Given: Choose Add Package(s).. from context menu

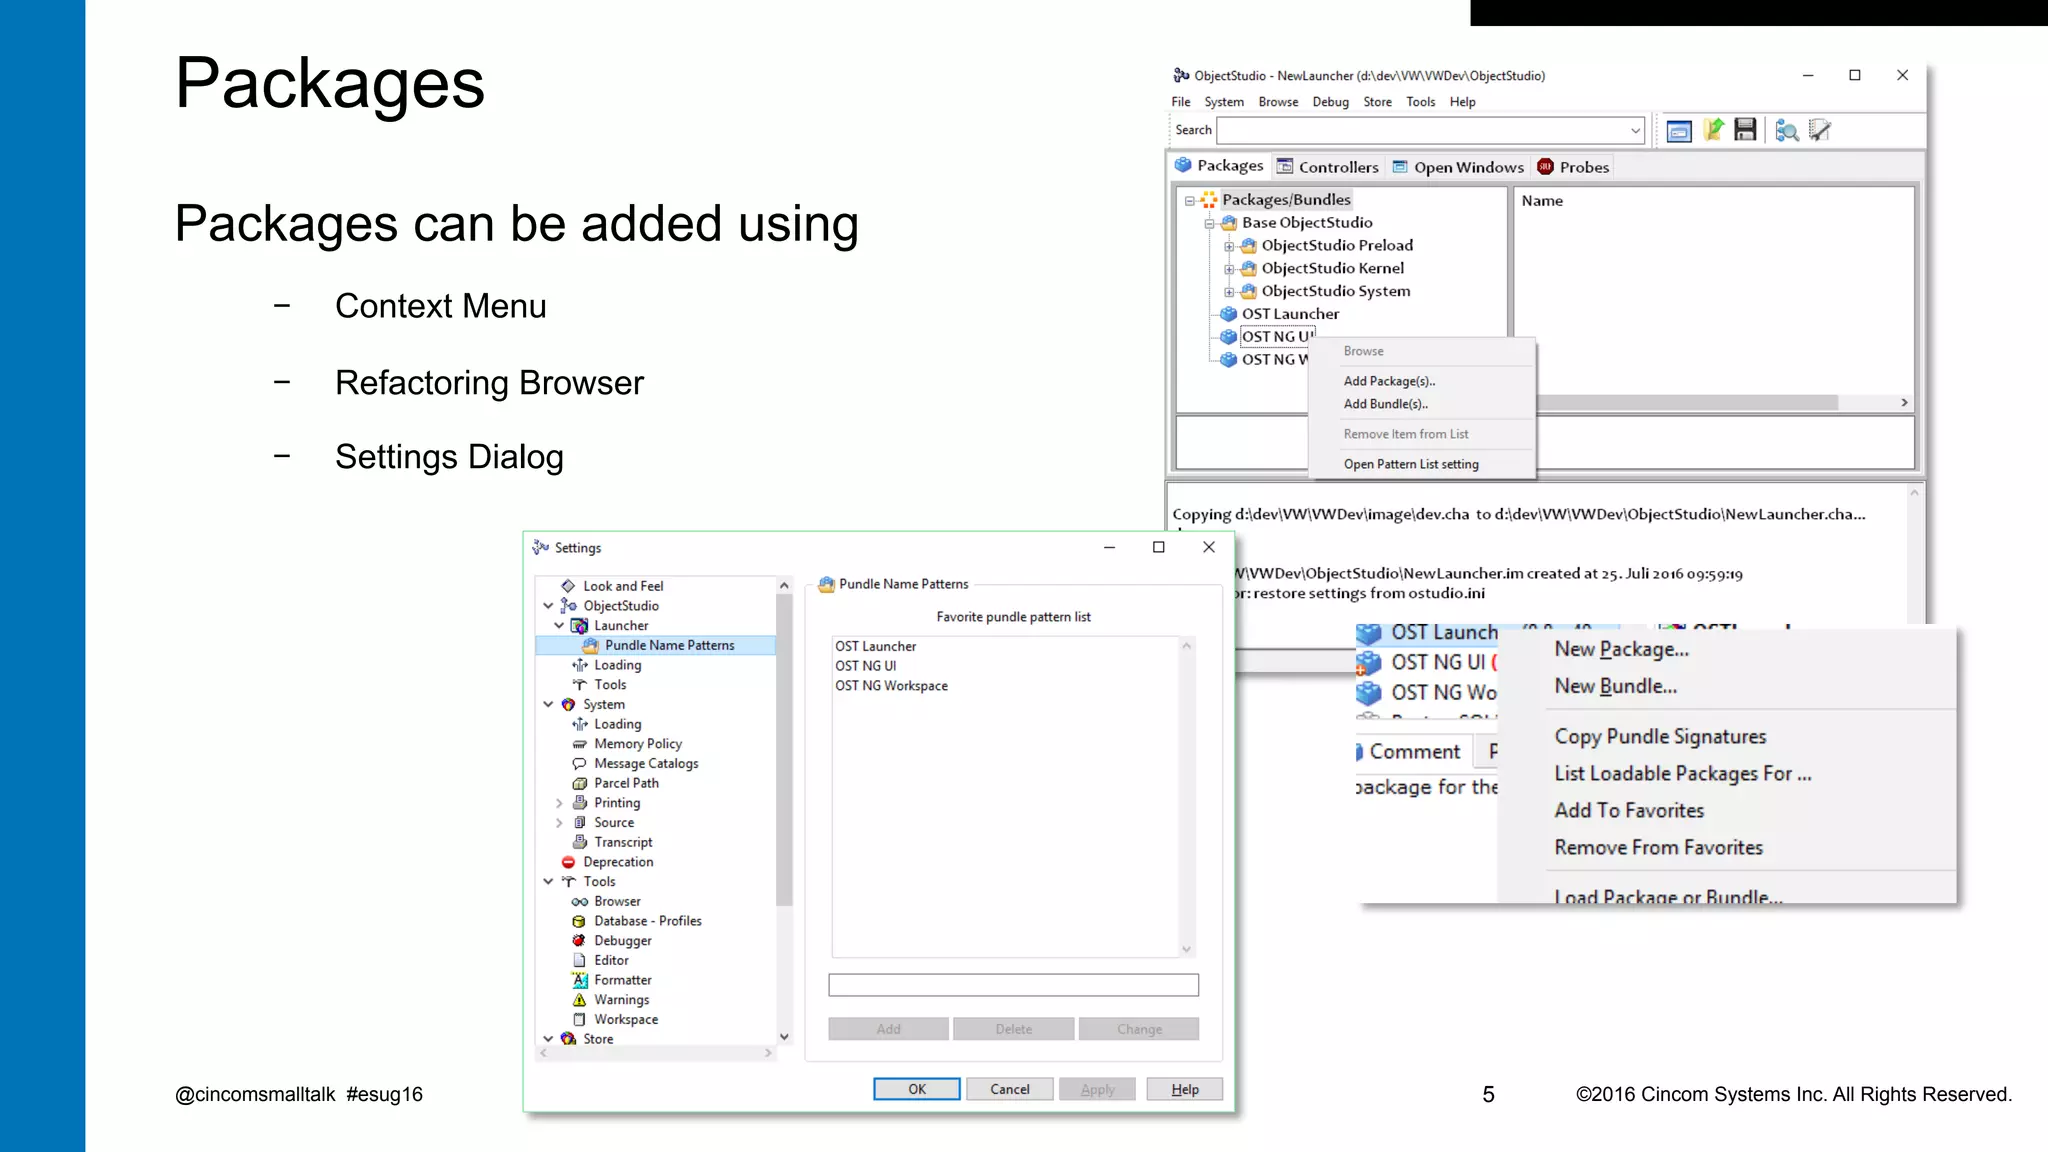Looking at the screenshot, I should 1389,381.
